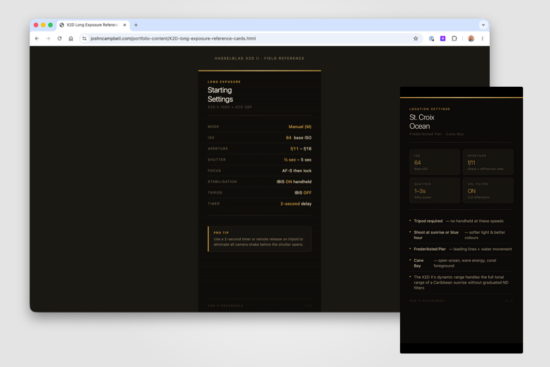Select the '2-second delay' timer value
Viewport: 550px width, 367px height.
(x=296, y=203)
